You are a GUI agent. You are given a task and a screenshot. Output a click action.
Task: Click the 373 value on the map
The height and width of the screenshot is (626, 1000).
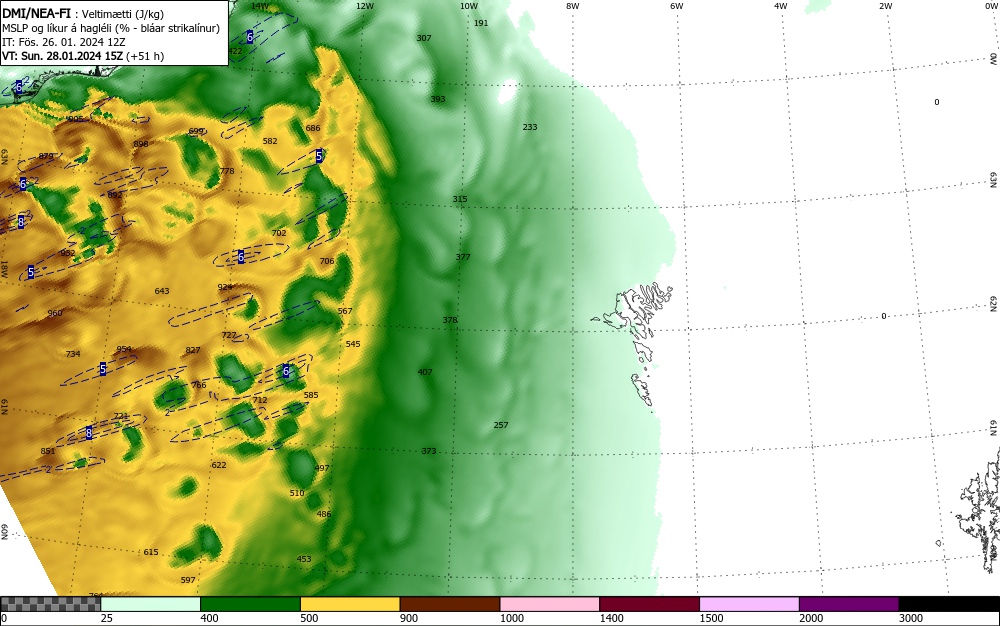429,451
